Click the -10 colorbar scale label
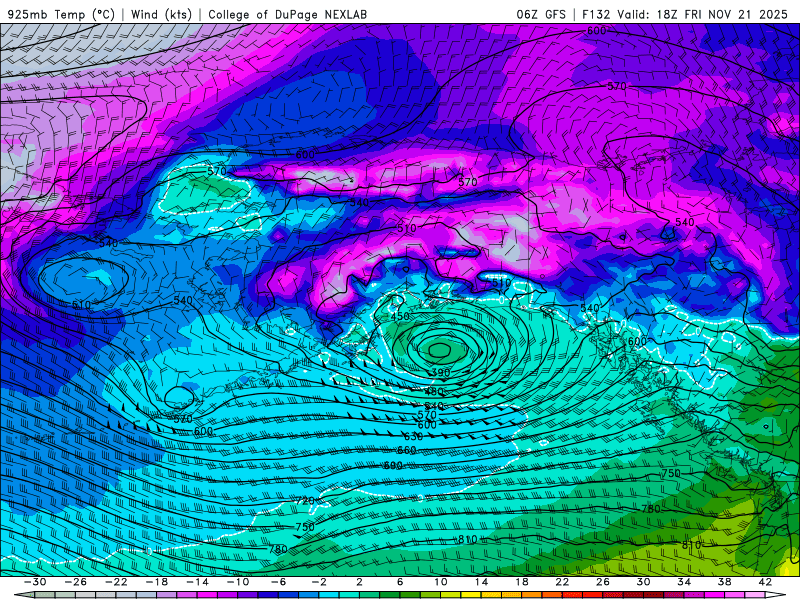 point(238,582)
